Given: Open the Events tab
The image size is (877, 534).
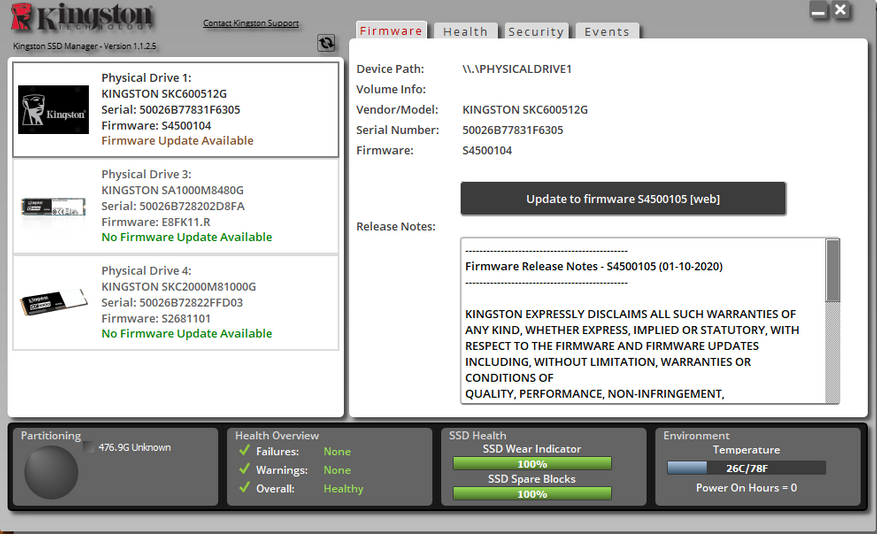Looking at the screenshot, I should tap(607, 32).
